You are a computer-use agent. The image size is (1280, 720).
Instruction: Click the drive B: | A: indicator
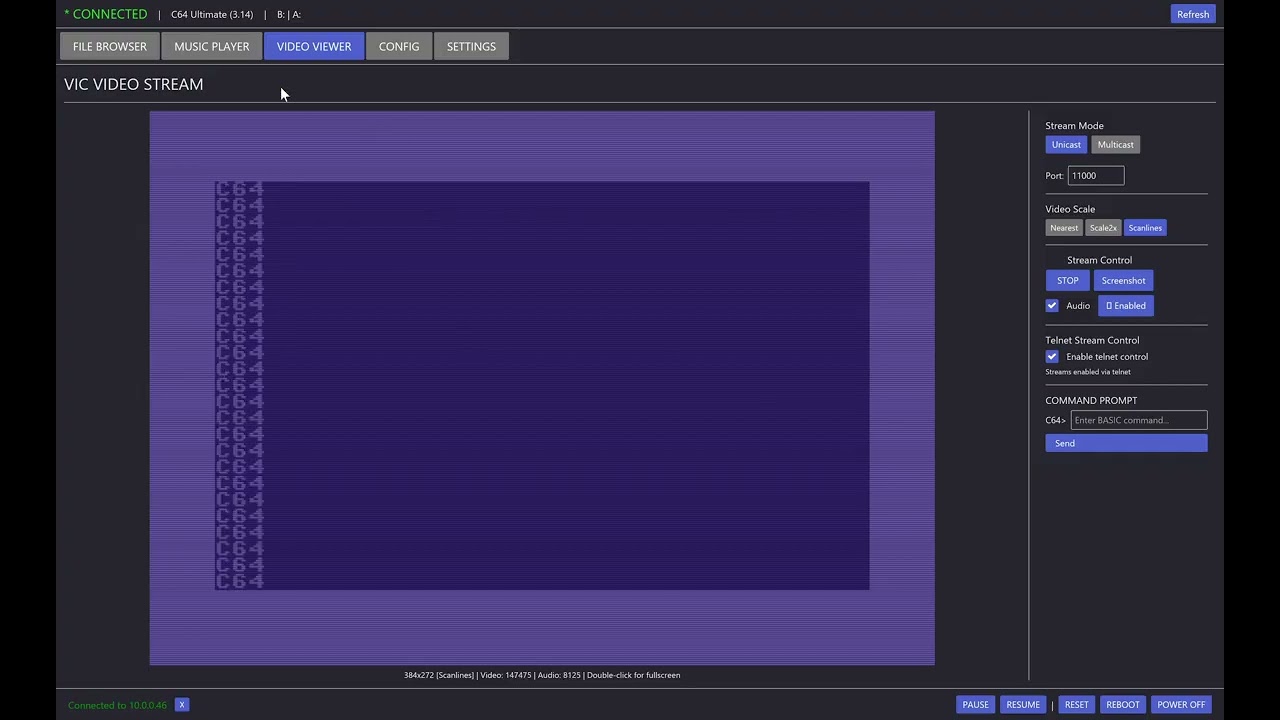289,14
